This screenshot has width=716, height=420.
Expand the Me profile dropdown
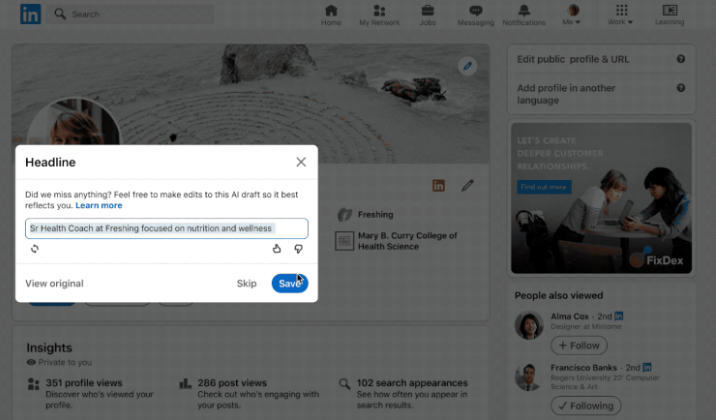tap(572, 15)
